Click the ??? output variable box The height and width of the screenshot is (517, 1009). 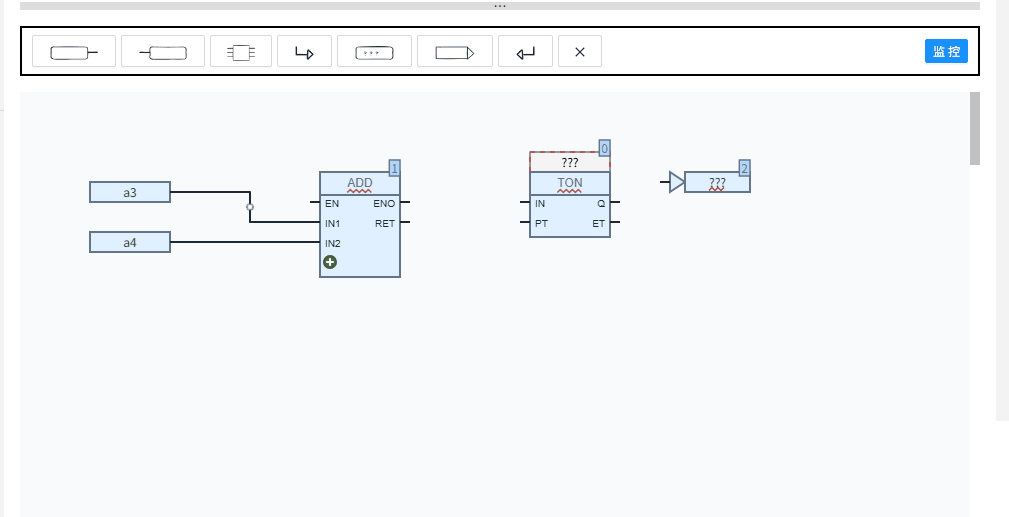pos(717,182)
